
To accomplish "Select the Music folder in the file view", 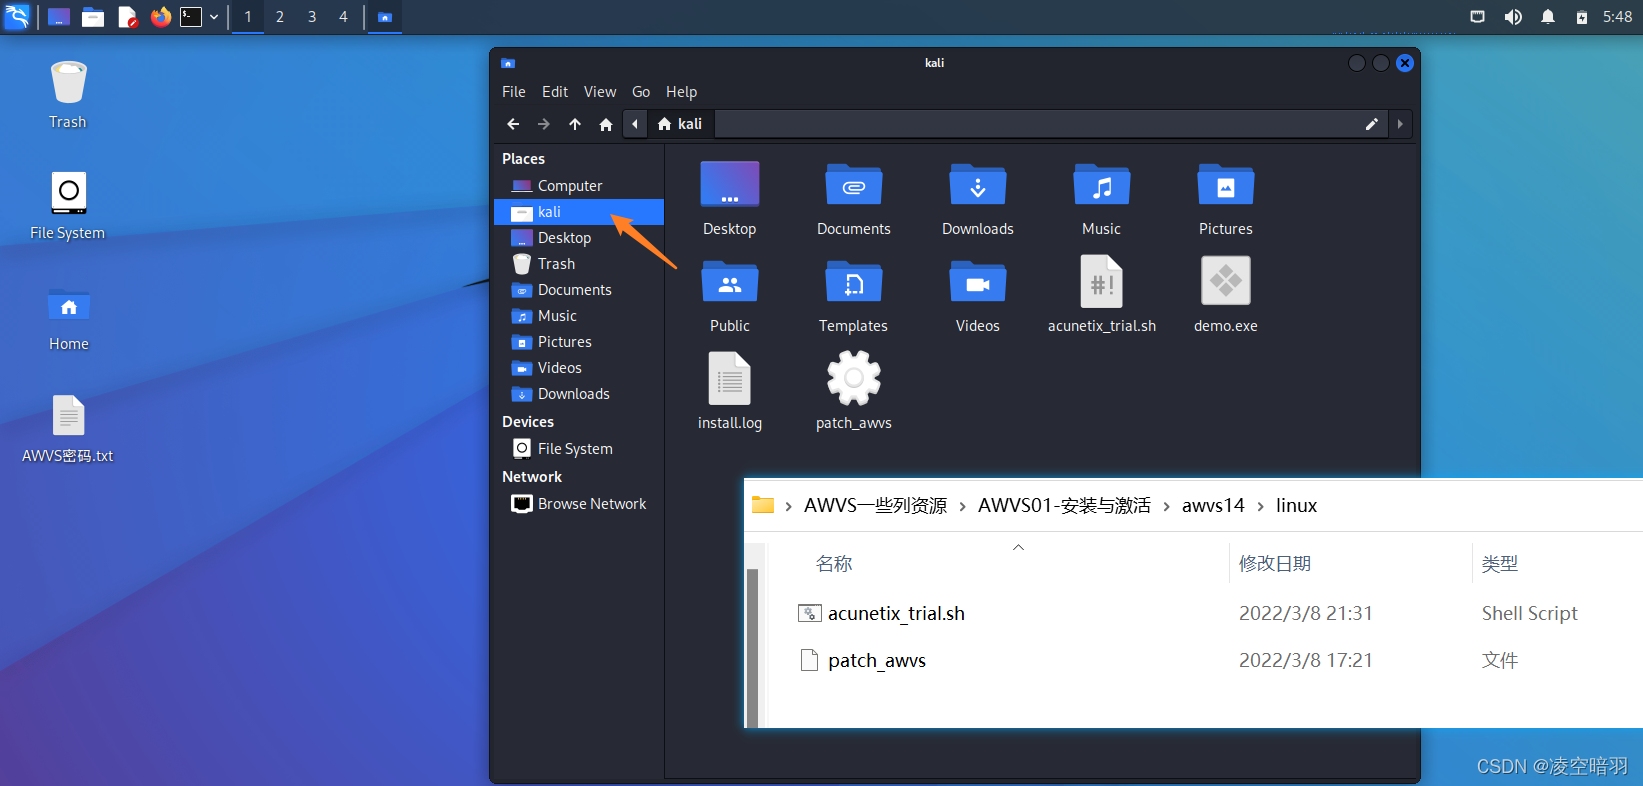I will tap(1102, 199).
